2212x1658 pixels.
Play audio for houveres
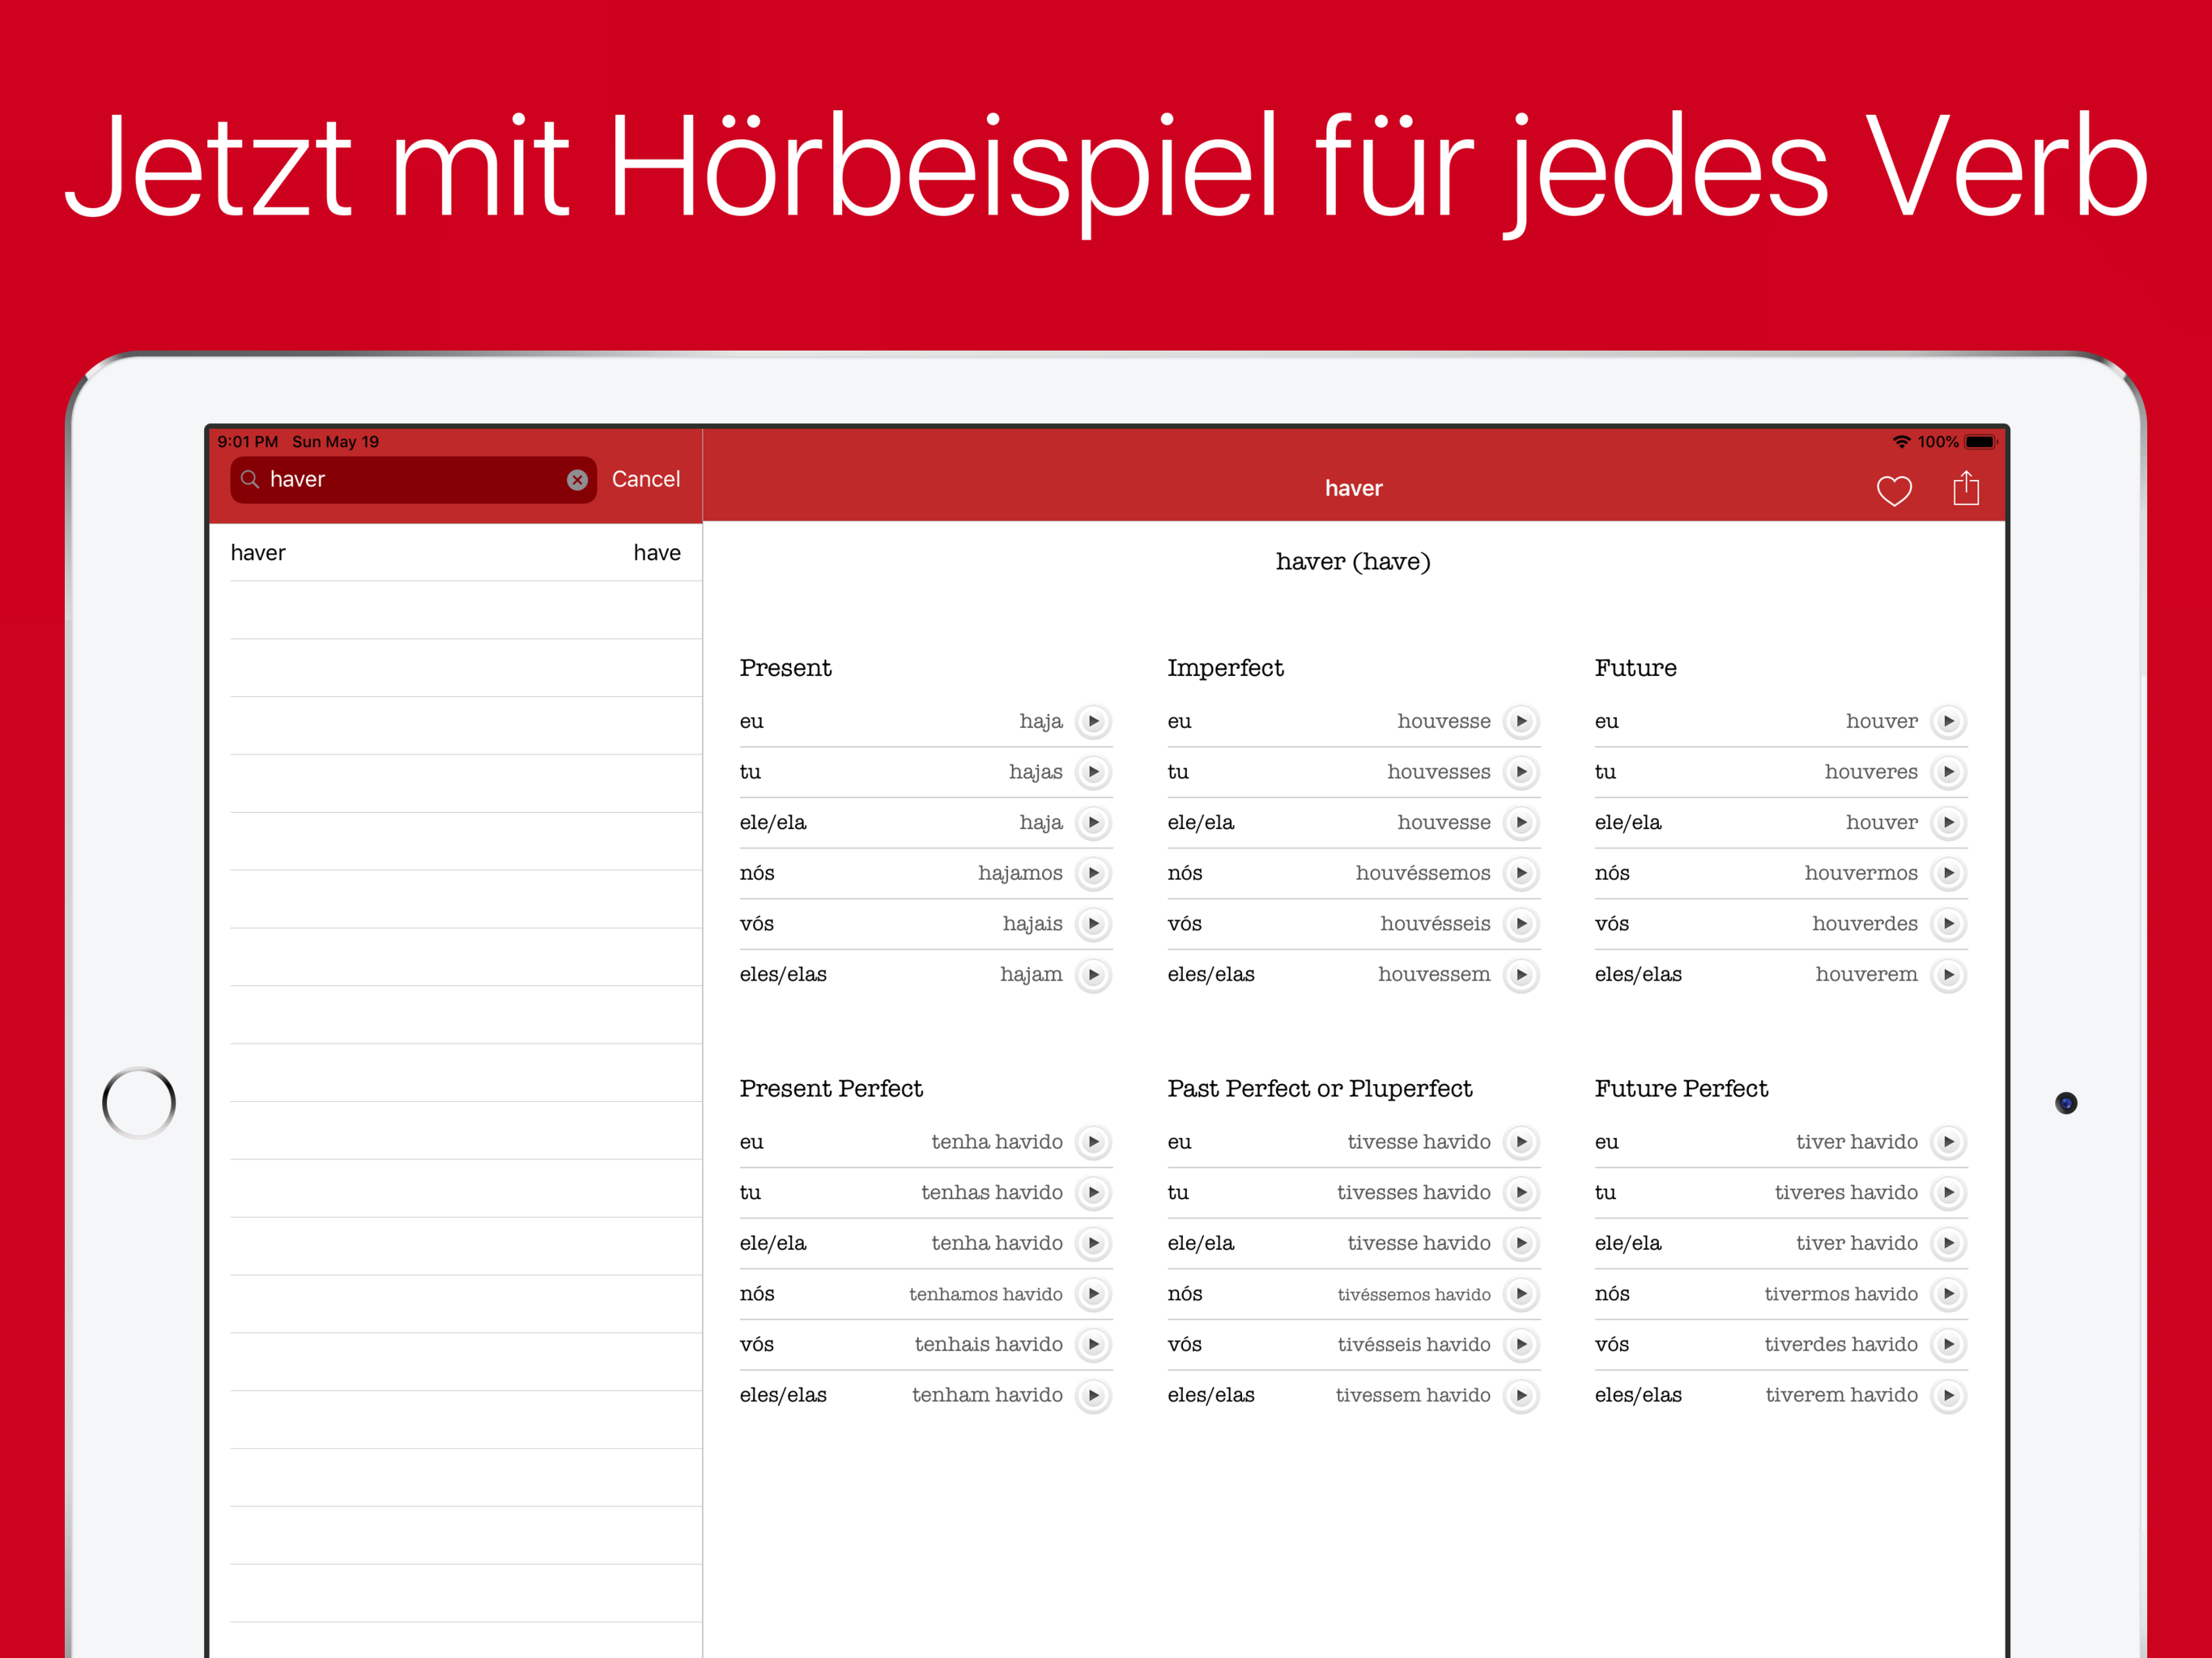(1949, 772)
